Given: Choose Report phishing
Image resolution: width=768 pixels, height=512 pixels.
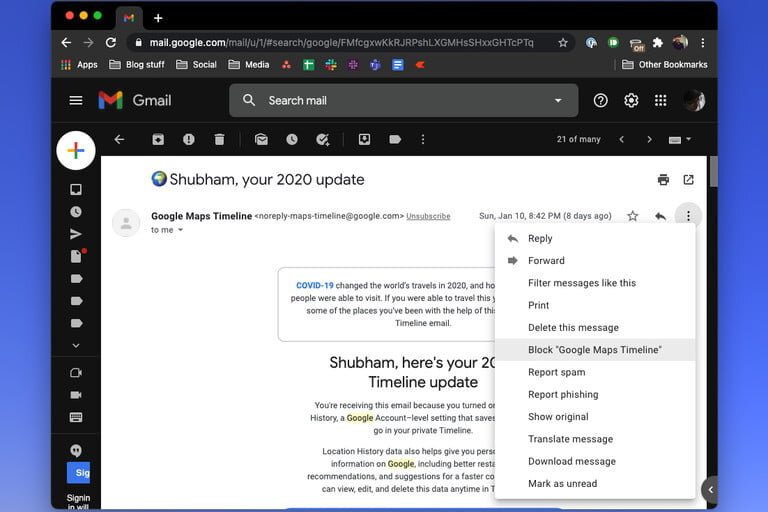Looking at the screenshot, I should click(595, 394).
